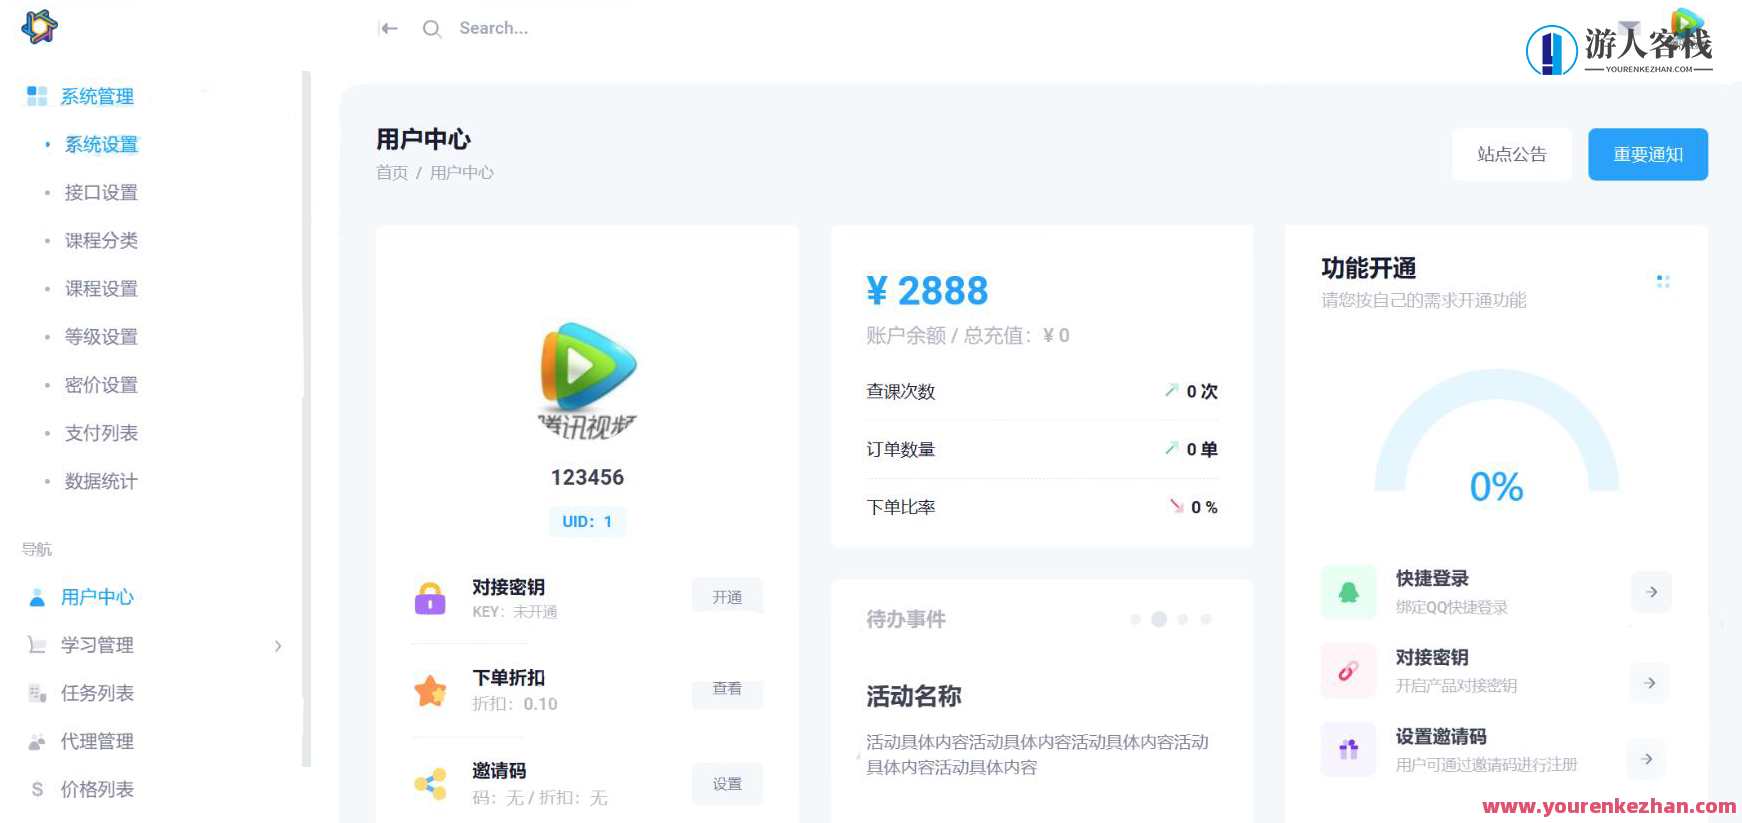Open 价格列表 navigation entry
Screen dimensions: 1742x823
coord(97,789)
